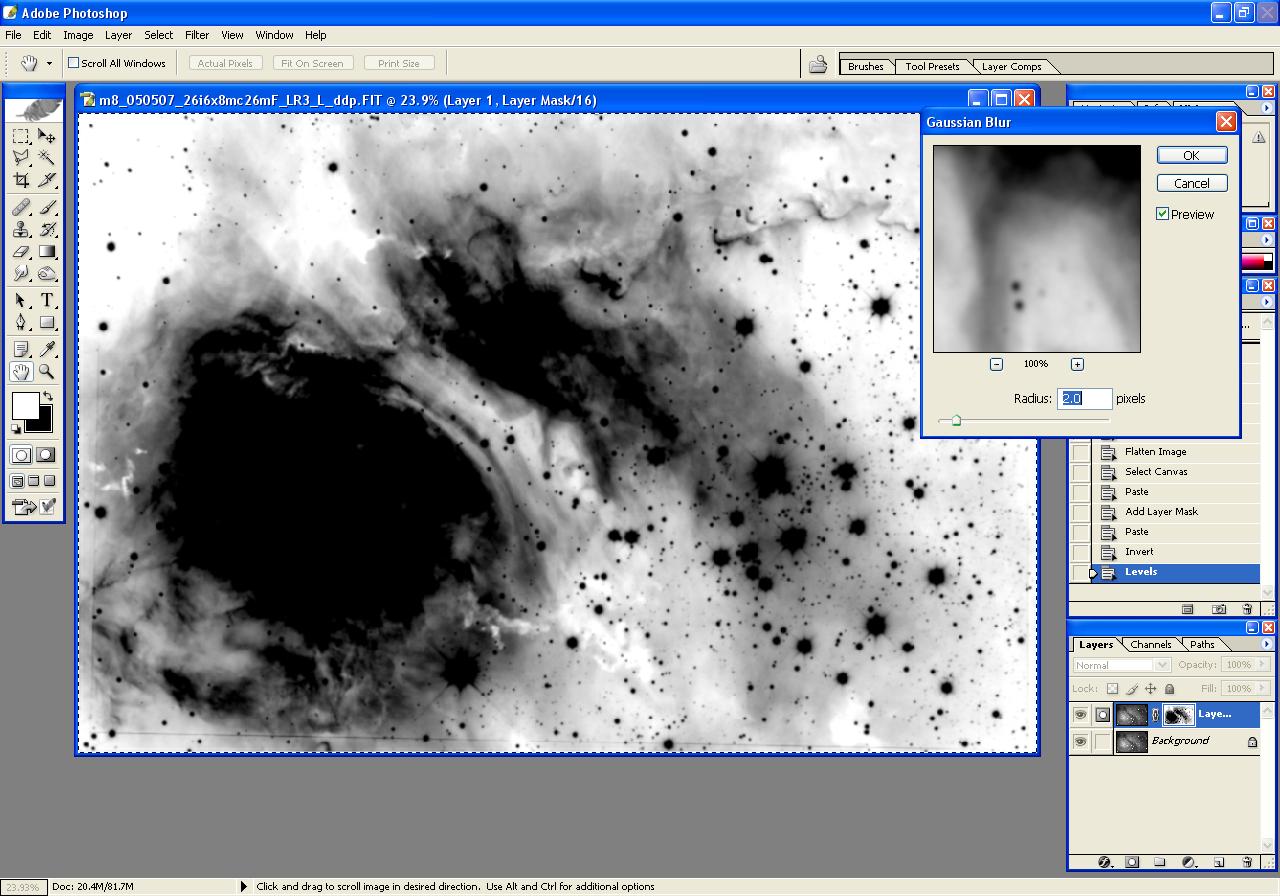Select the Crop tool
1280x896 pixels.
pos(21,180)
